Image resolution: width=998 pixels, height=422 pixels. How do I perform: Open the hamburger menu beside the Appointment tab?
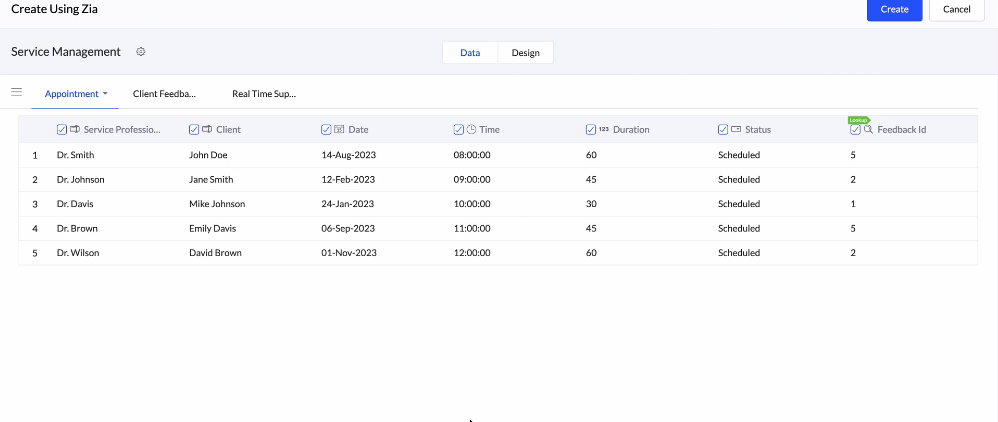click(x=16, y=92)
